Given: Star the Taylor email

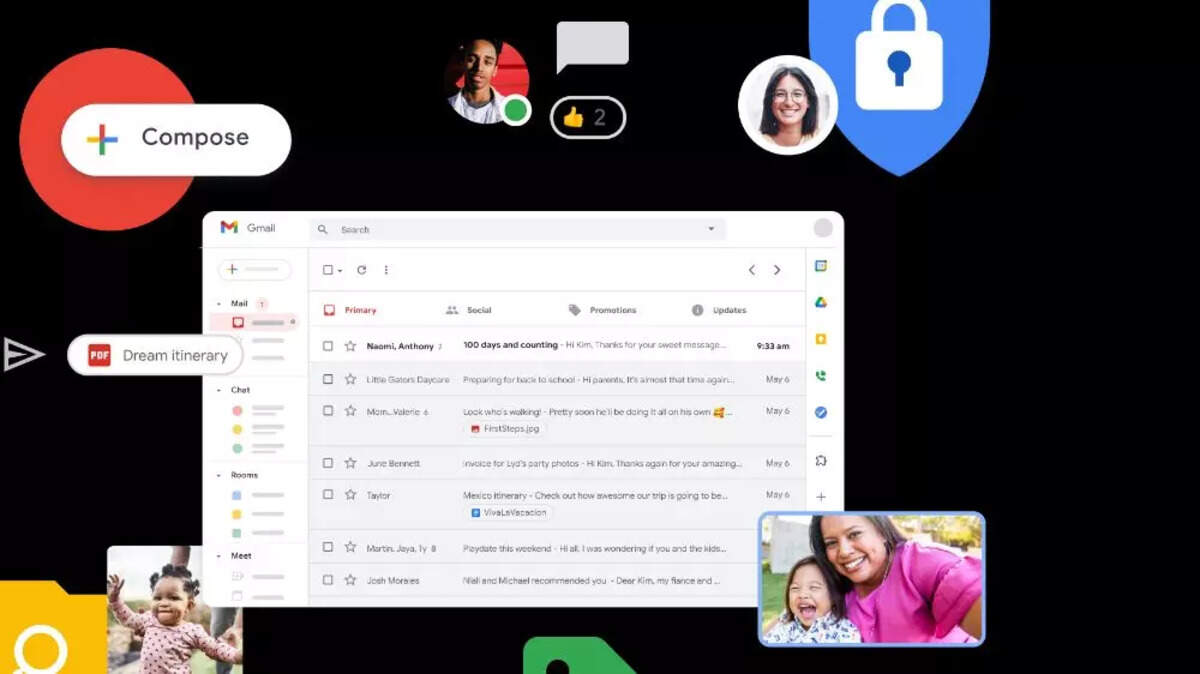Looking at the screenshot, I should (350, 495).
